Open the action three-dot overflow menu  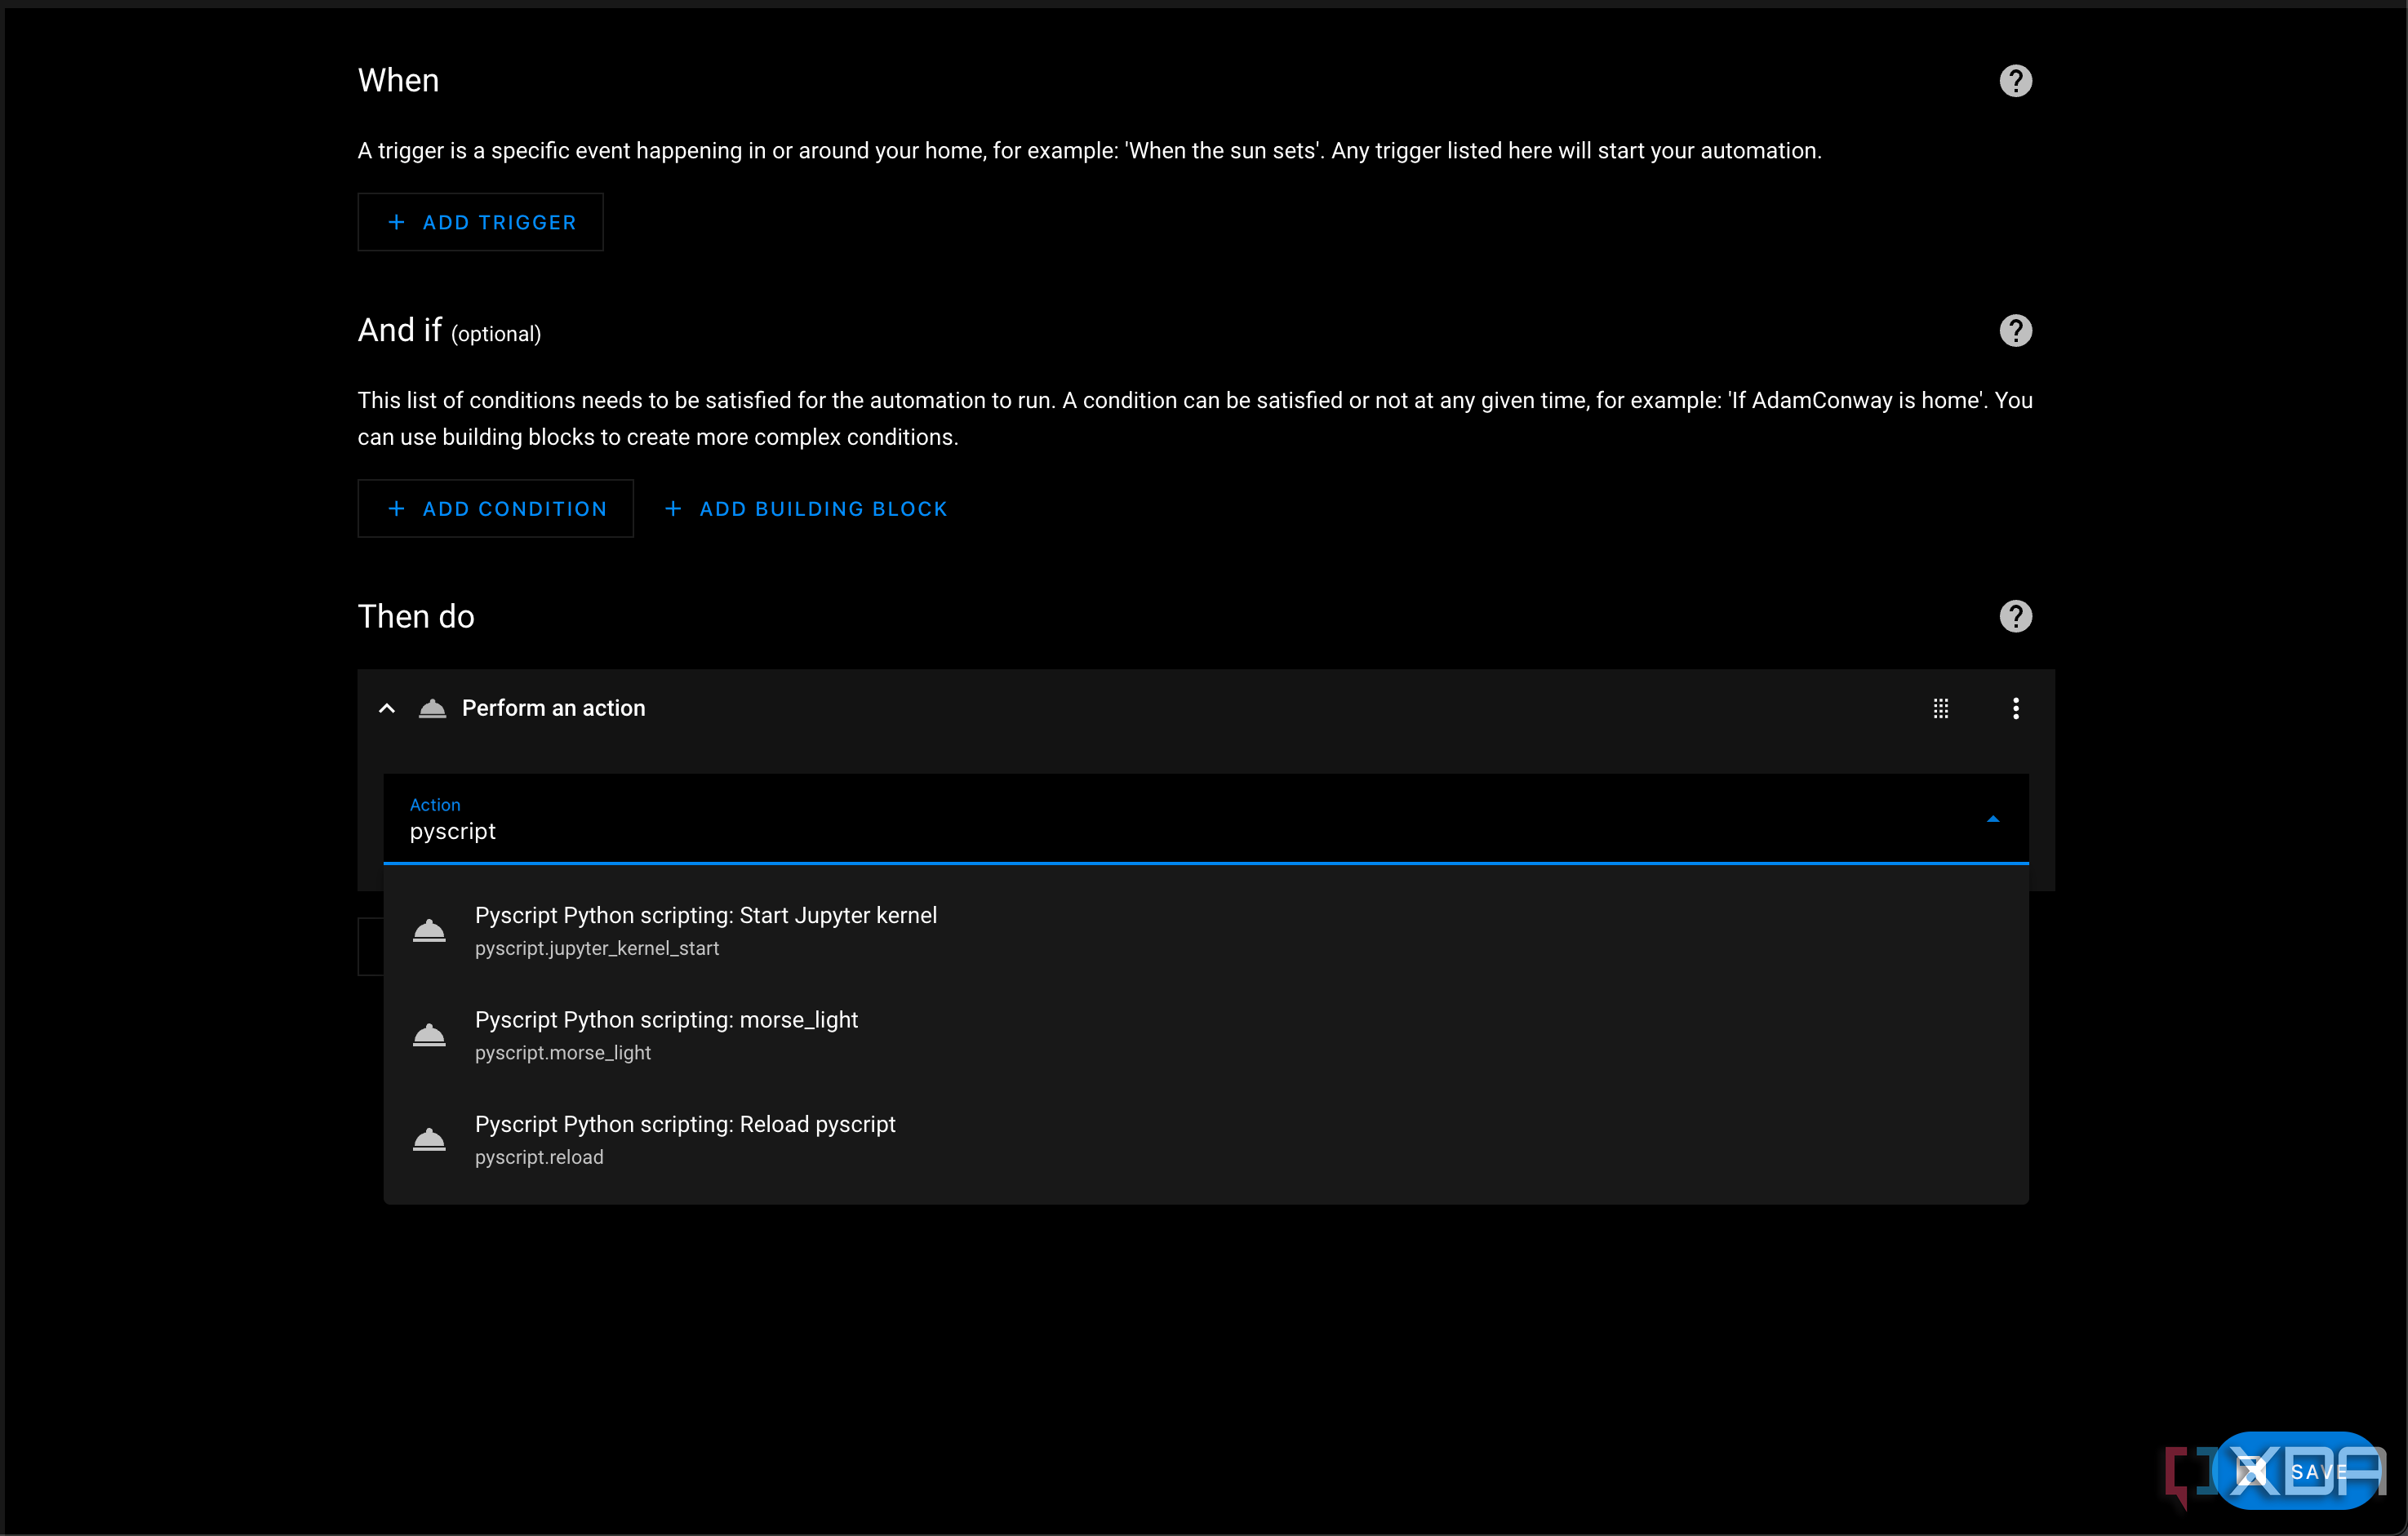2015,708
